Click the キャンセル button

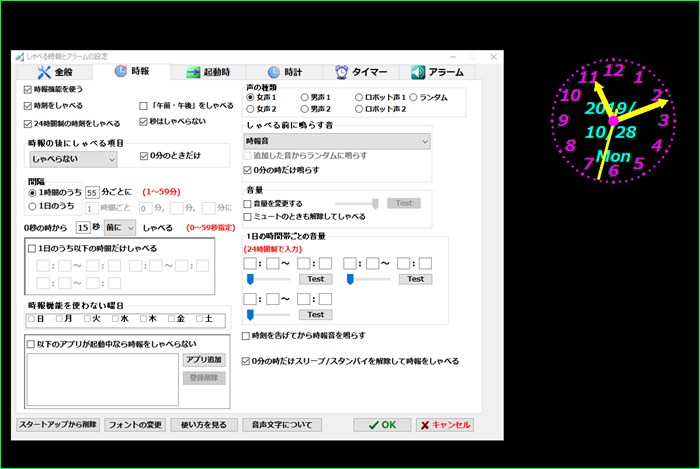pyautogui.click(x=445, y=425)
